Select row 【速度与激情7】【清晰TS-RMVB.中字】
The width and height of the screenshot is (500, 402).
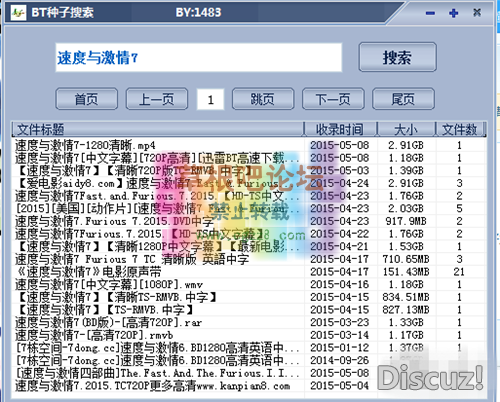pyautogui.click(x=249, y=297)
